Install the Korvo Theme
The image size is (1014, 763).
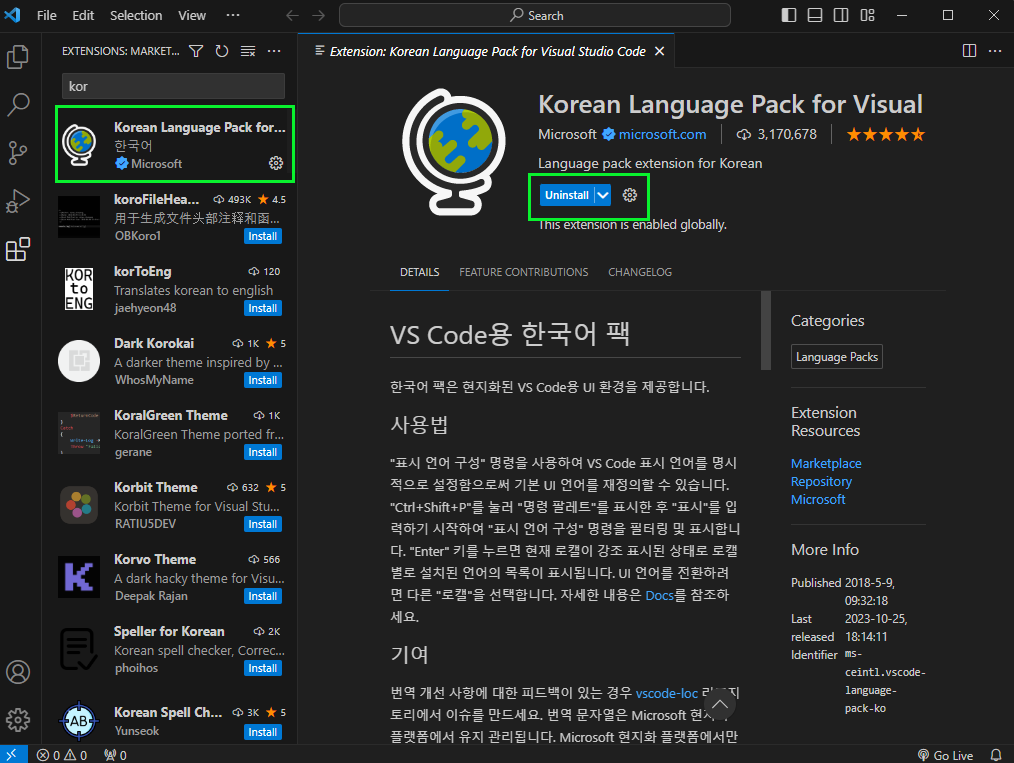263,596
